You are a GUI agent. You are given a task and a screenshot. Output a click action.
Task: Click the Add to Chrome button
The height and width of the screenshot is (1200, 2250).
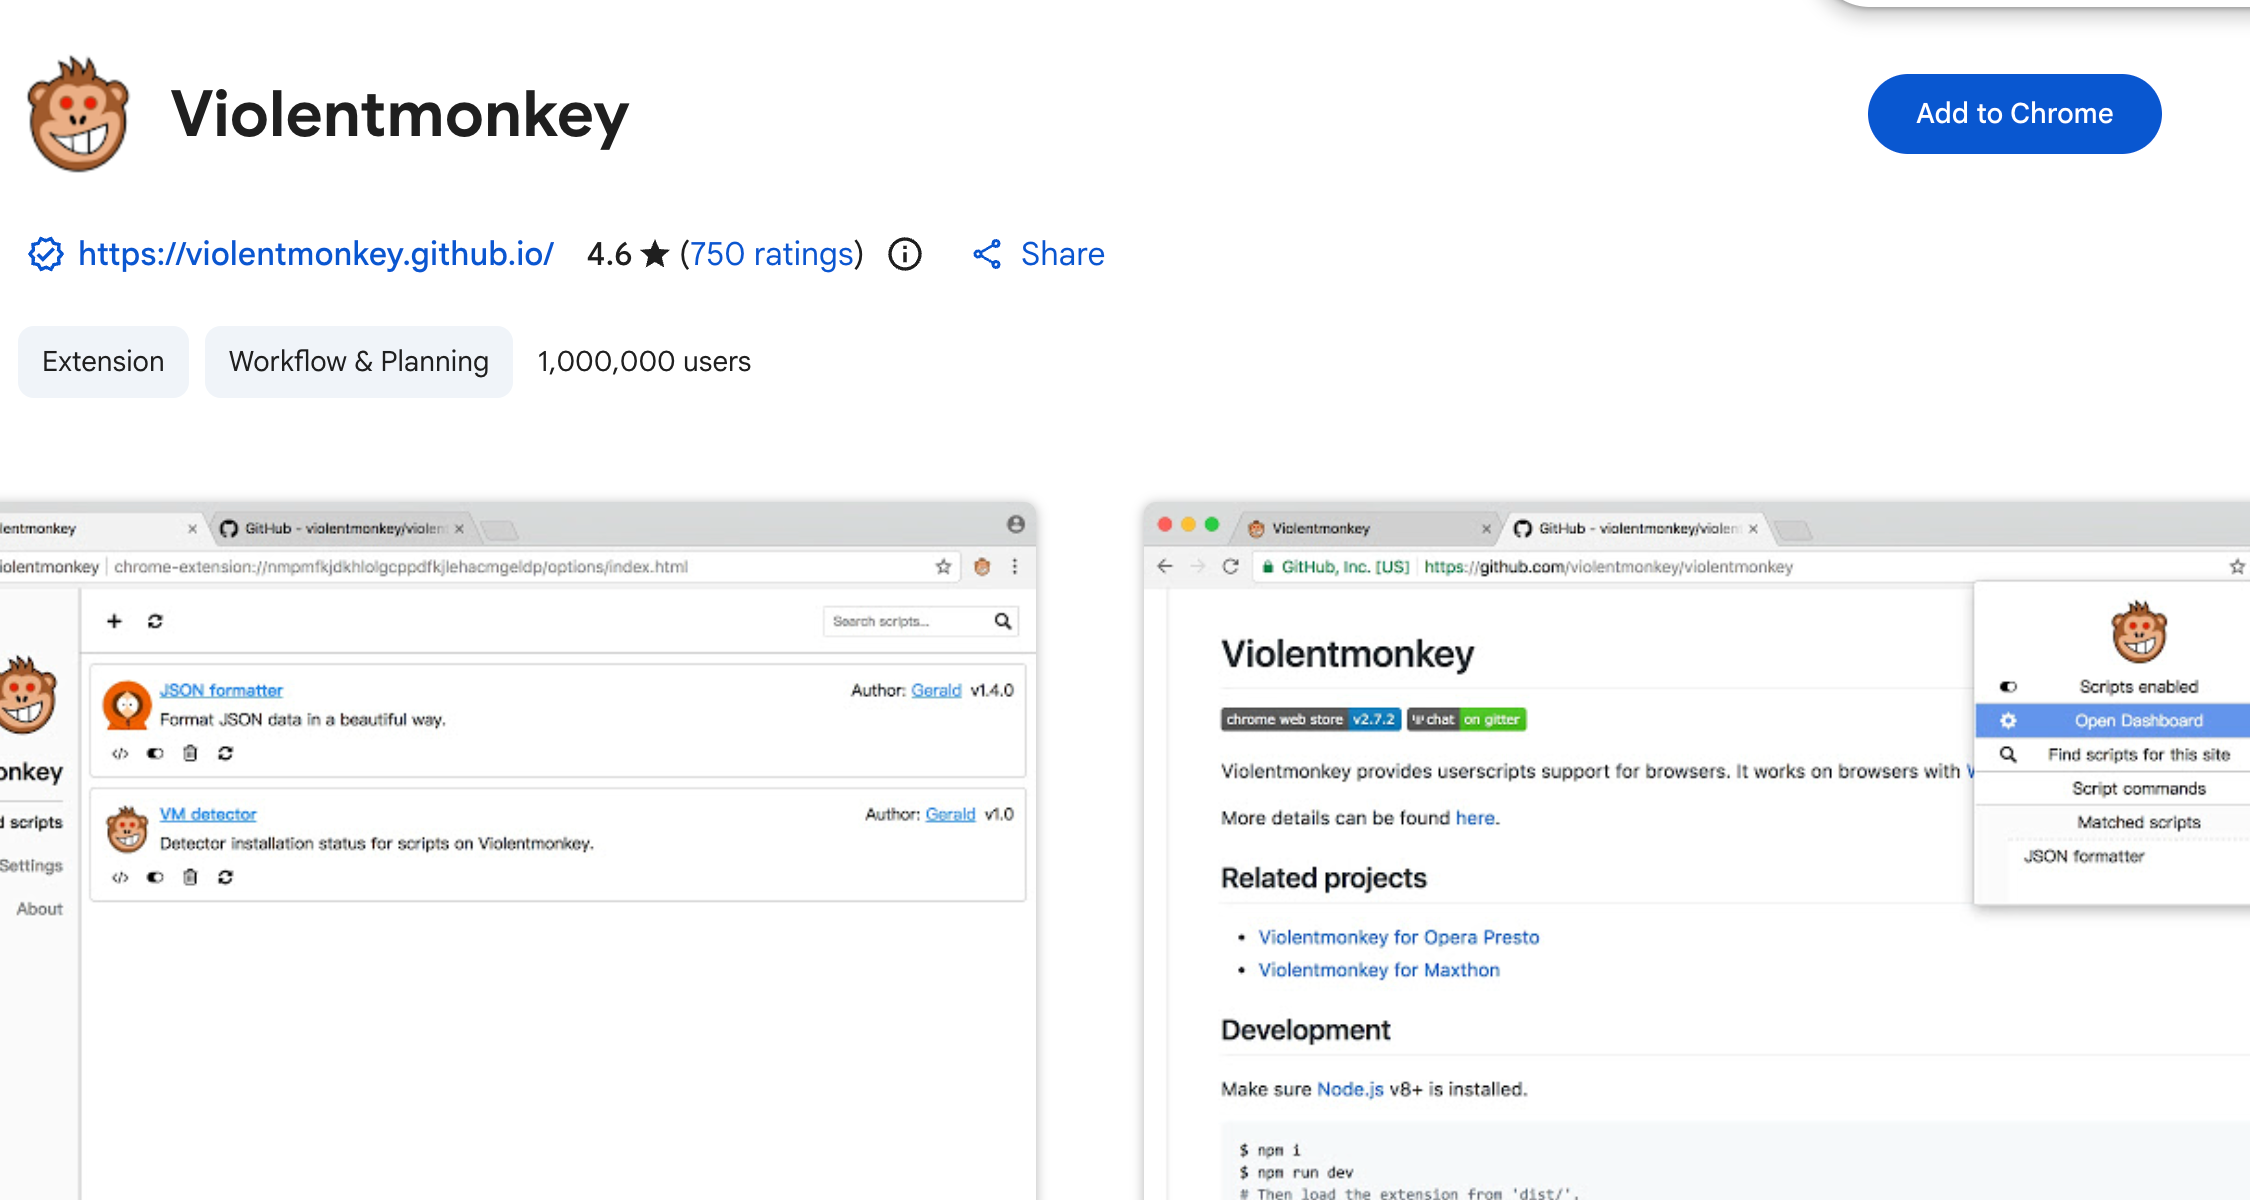(x=2014, y=114)
